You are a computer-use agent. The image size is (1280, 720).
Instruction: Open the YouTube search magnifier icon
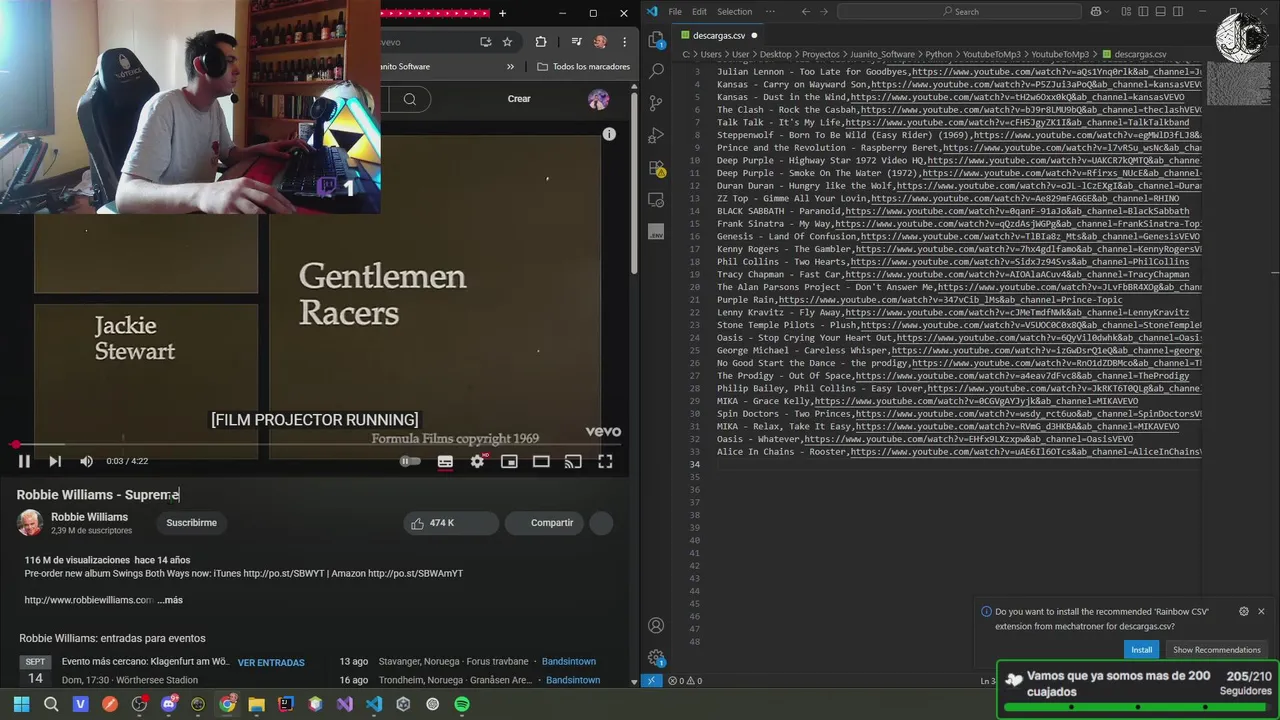coord(410,99)
